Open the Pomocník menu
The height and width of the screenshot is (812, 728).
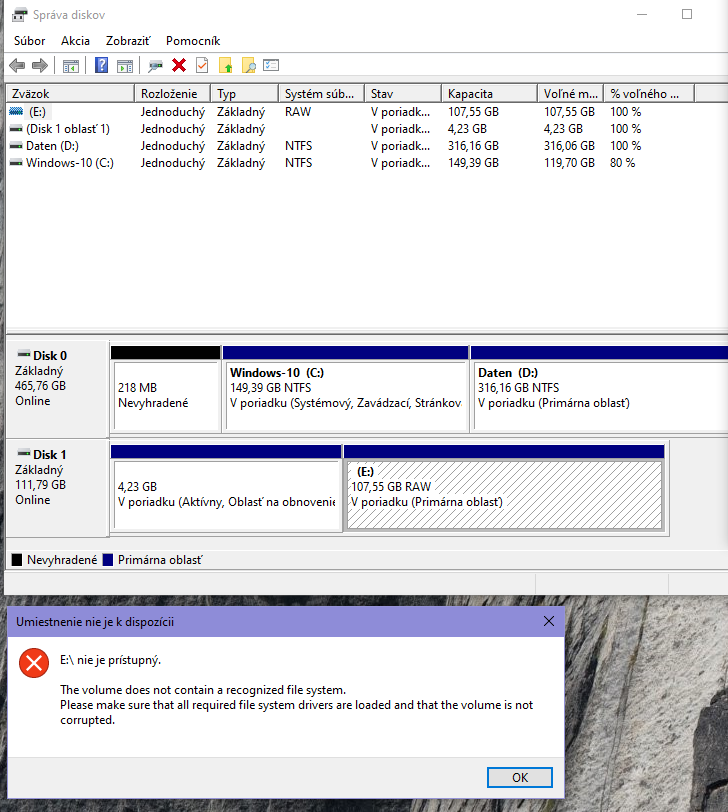[x=193, y=41]
